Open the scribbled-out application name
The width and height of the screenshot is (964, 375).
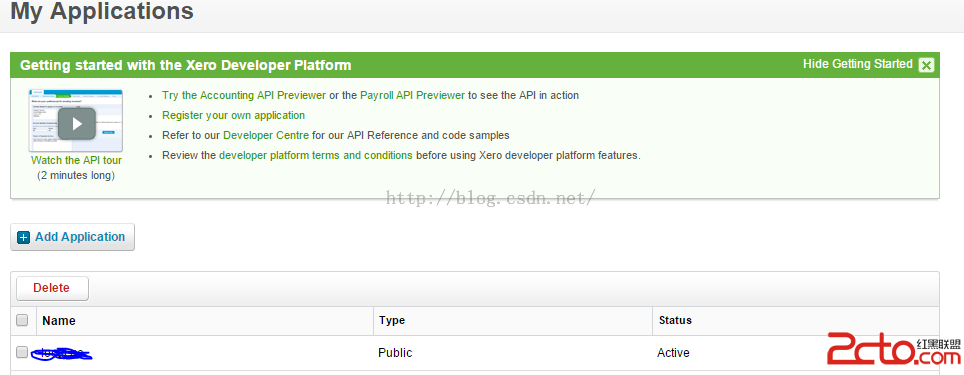[62, 353]
